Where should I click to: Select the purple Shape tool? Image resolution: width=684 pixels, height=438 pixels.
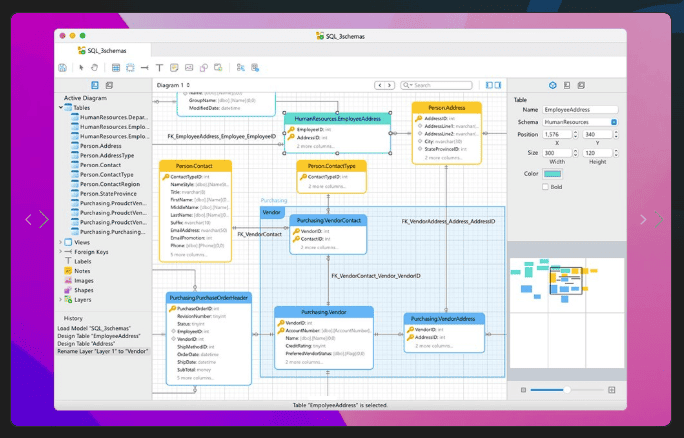coord(203,68)
